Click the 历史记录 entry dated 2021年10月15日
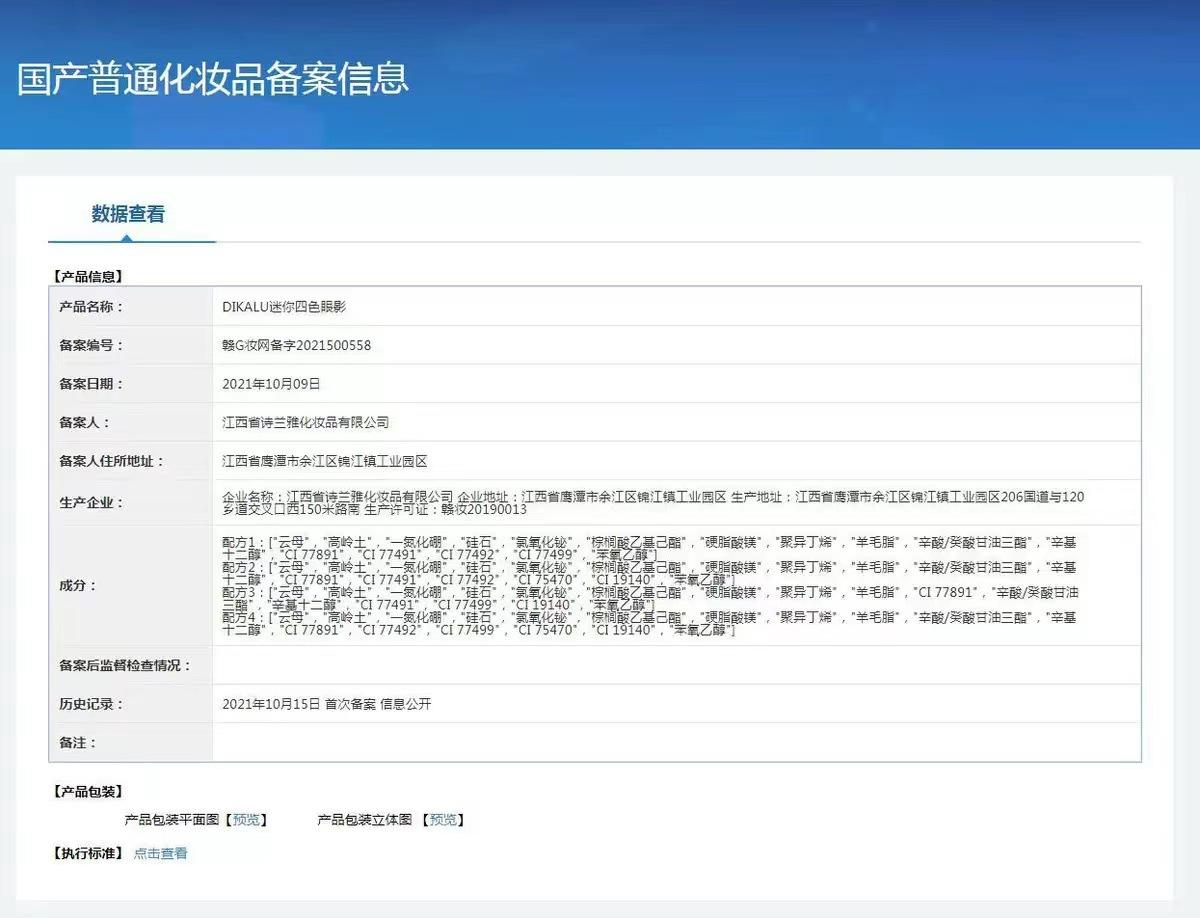The image size is (1200, 918). (327, 704)
